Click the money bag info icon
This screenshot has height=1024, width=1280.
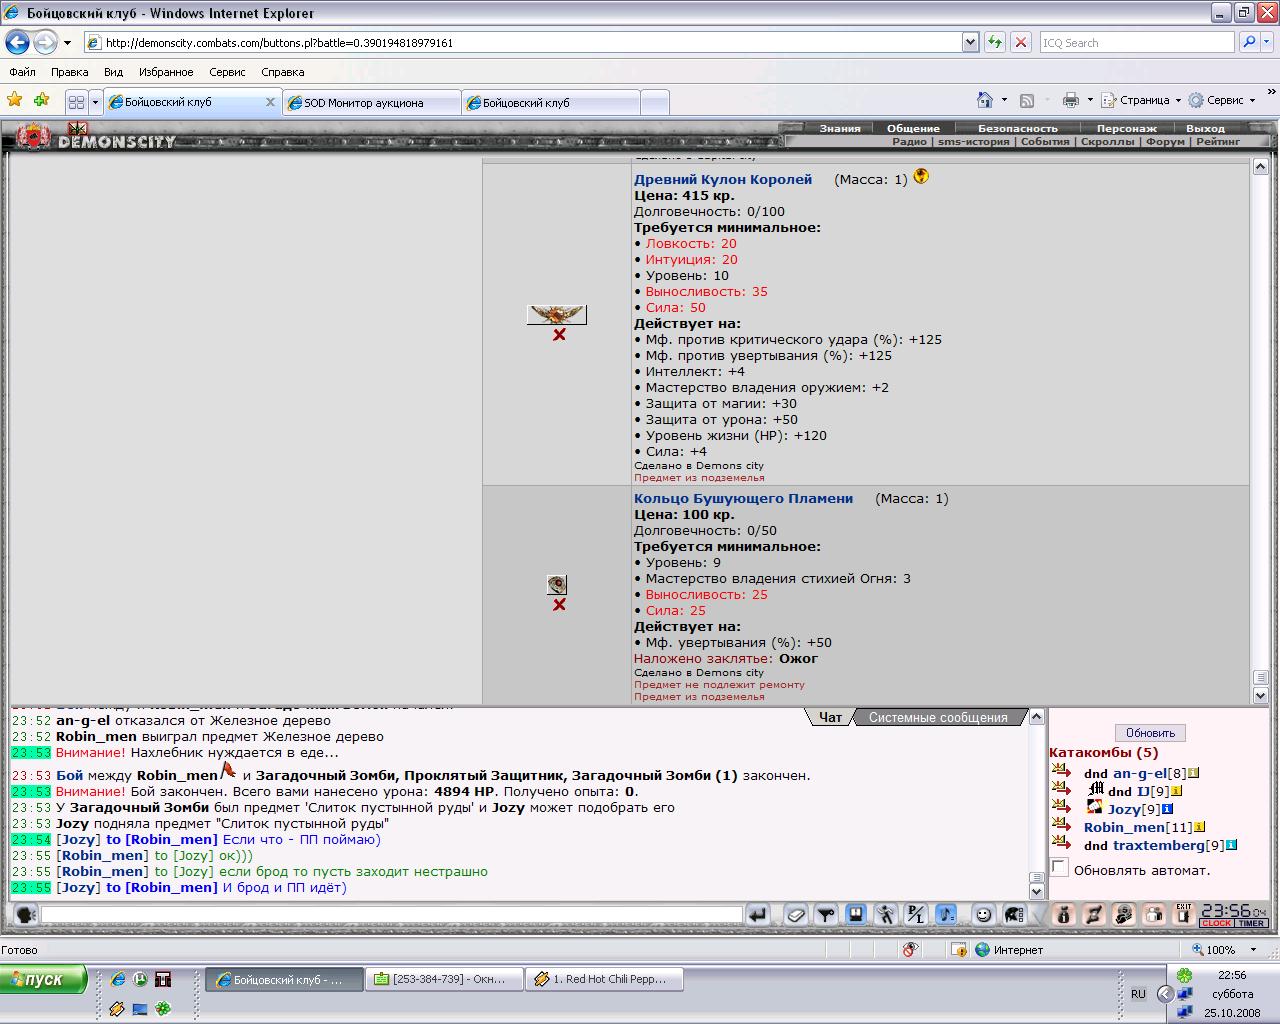[1064, 914]
